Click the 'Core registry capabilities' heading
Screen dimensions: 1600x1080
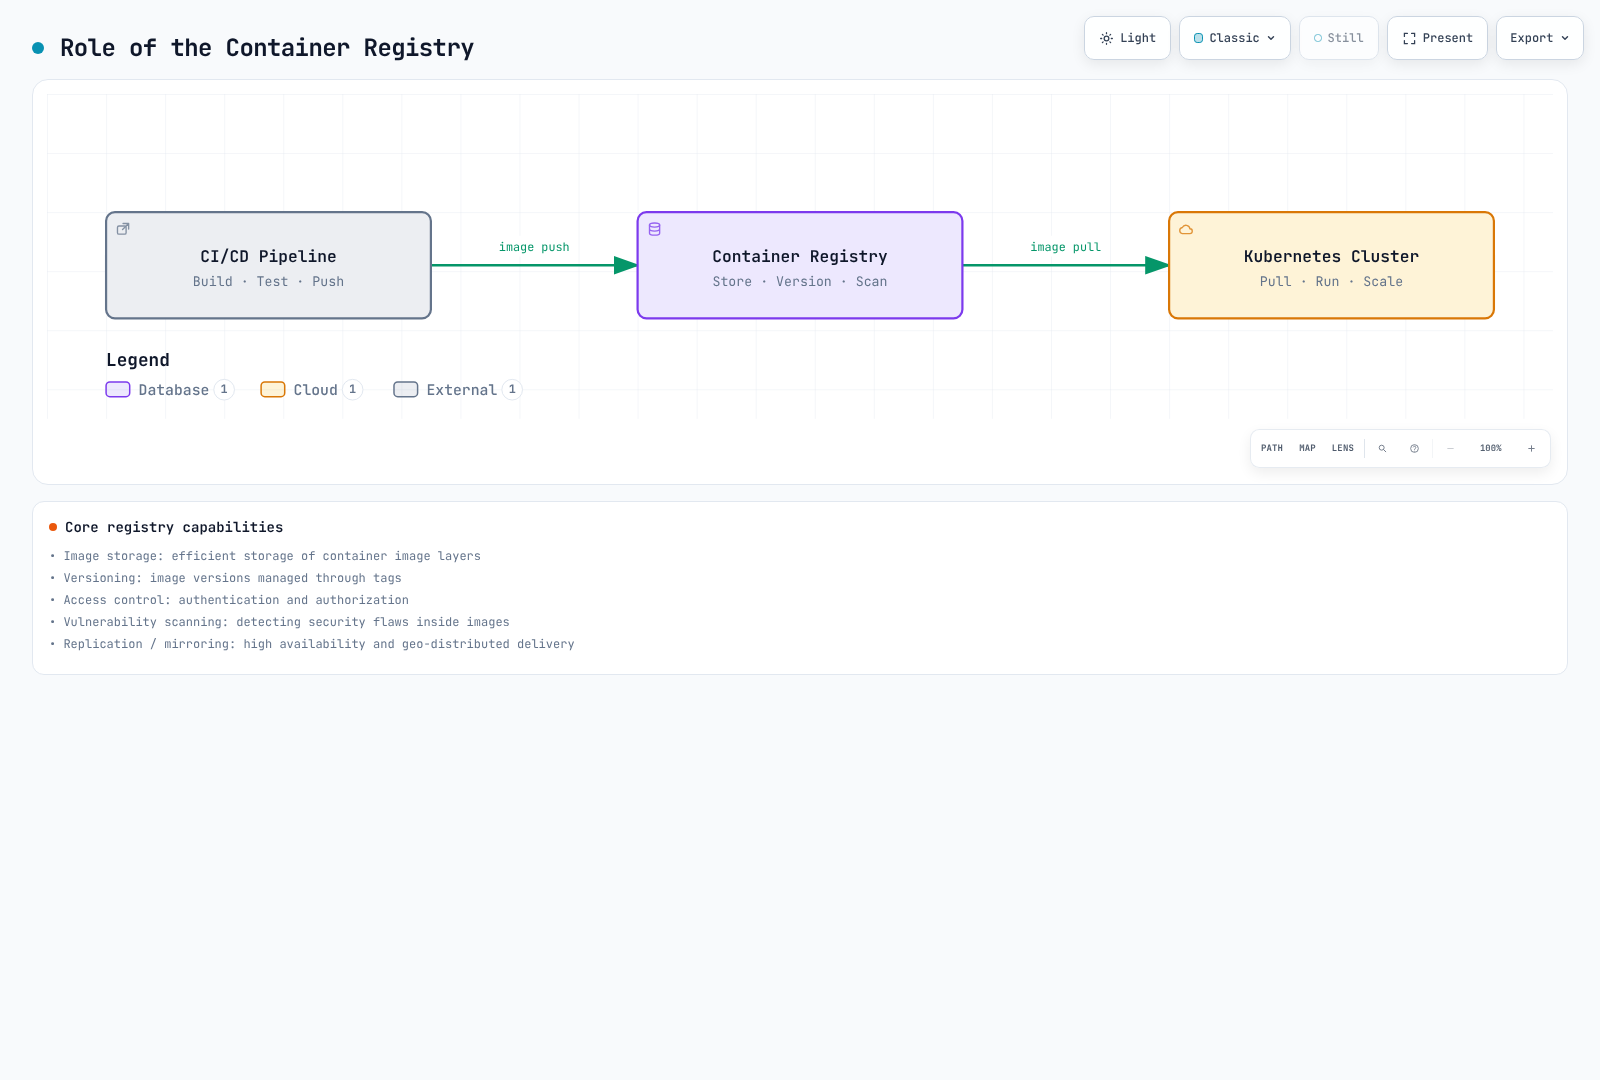[174, 527]
